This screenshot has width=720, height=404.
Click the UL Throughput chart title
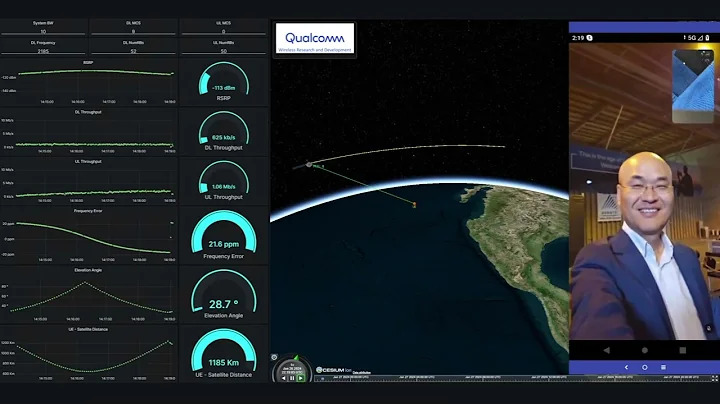(88, 162)
